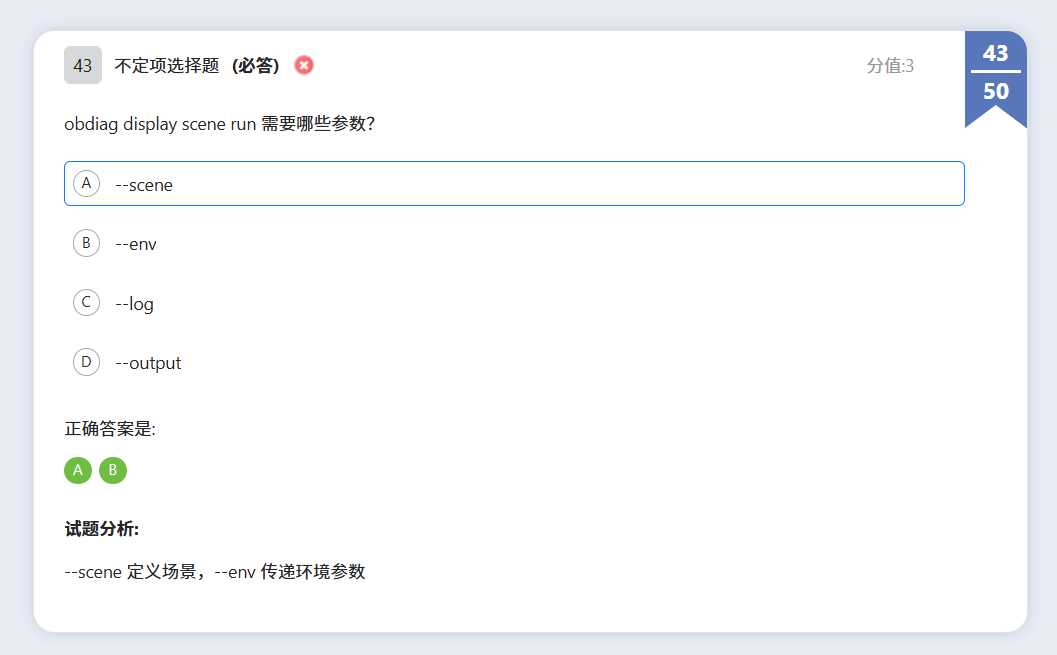Choose the --output answer text
The width and height of the screenshot is (1057, 655).
pos(148,363)
